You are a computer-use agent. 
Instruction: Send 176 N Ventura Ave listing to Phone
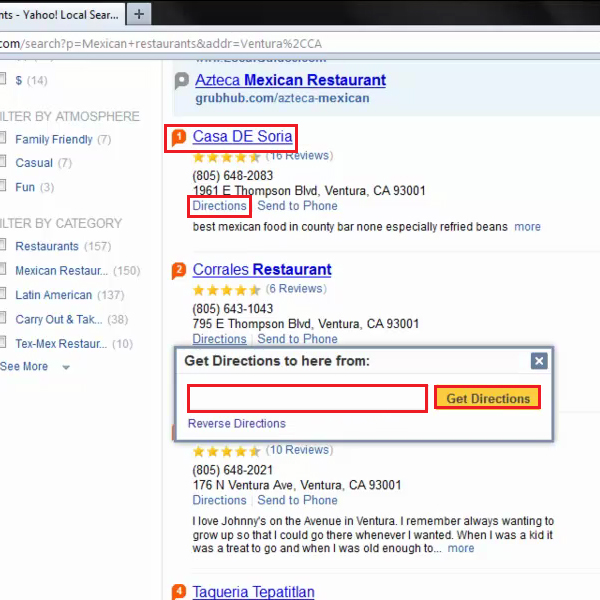[x=297, y=500]
